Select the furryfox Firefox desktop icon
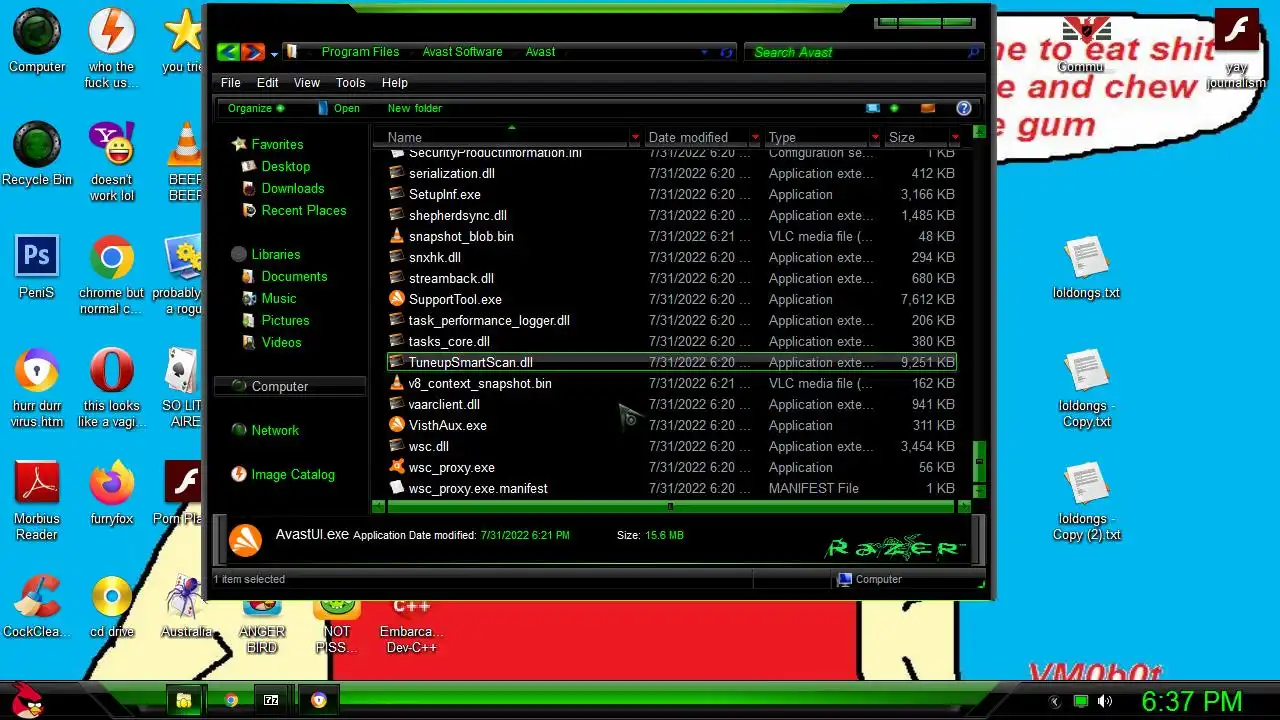This screenshot has height=720, width=1280. [111, 493]
